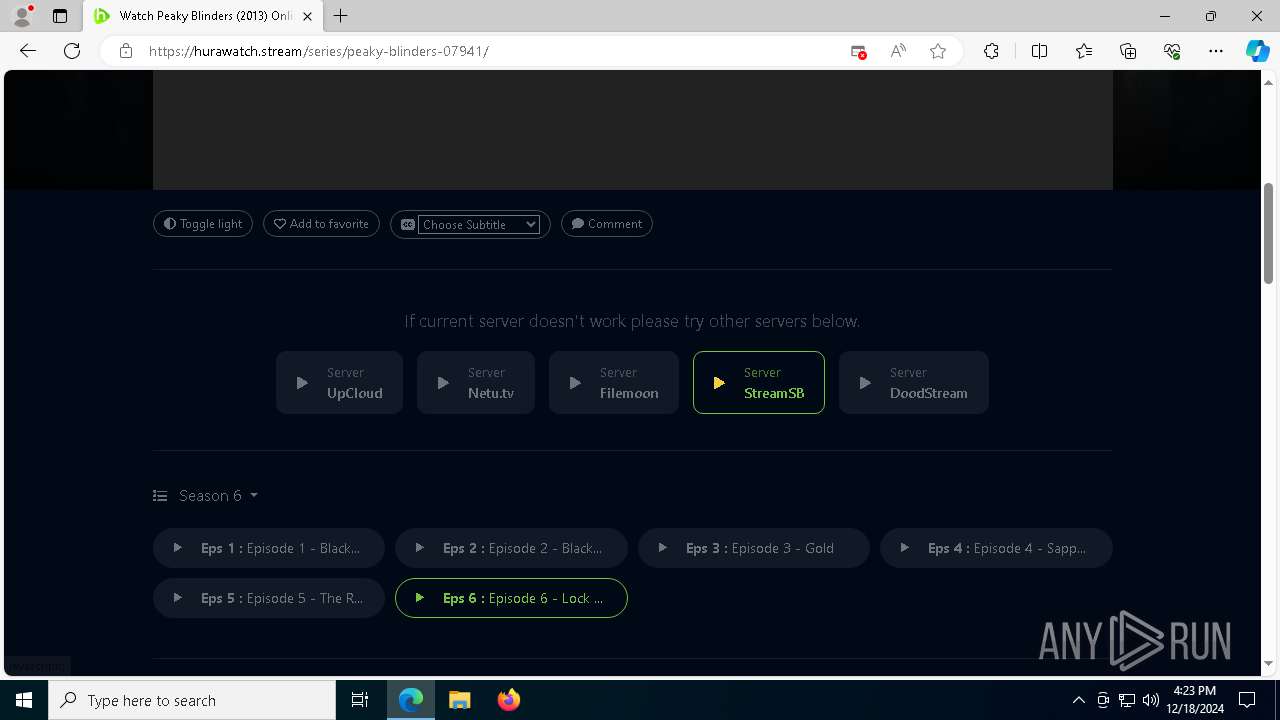Open network status tray icon
Image resolution: width=1280 pixels, height=720 pixels.
pyautogui.click(x=1127, y=700)
